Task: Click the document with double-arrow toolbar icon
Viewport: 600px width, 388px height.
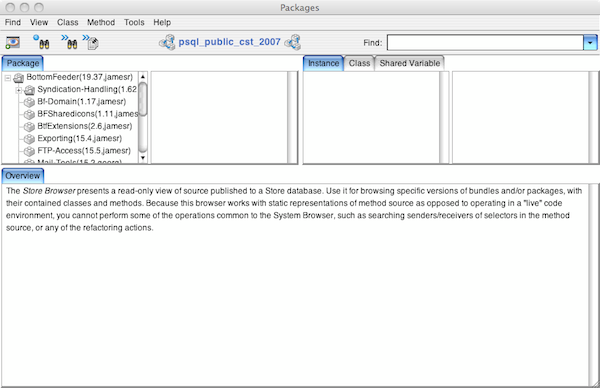Action: pyautogui.click(x=91, y=42)
